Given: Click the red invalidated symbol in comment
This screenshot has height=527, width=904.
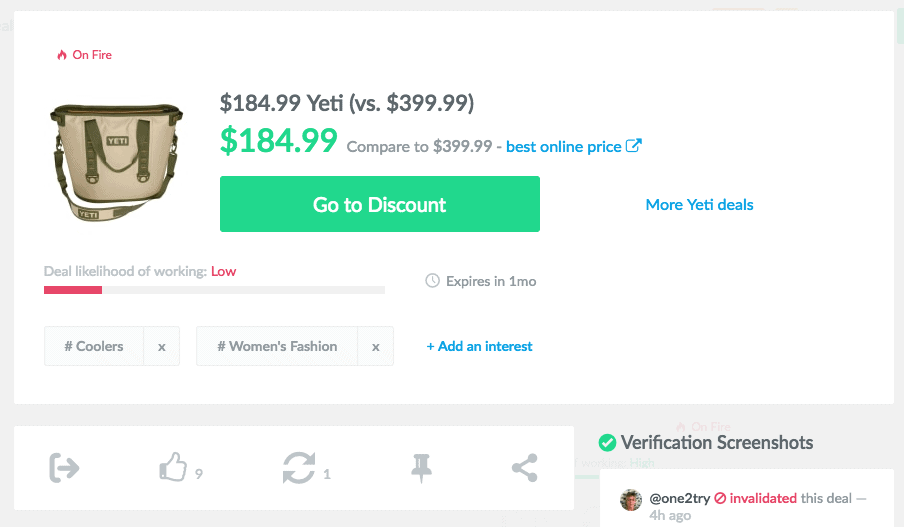Looking at the screenshot, I should [x=719, y=498].
